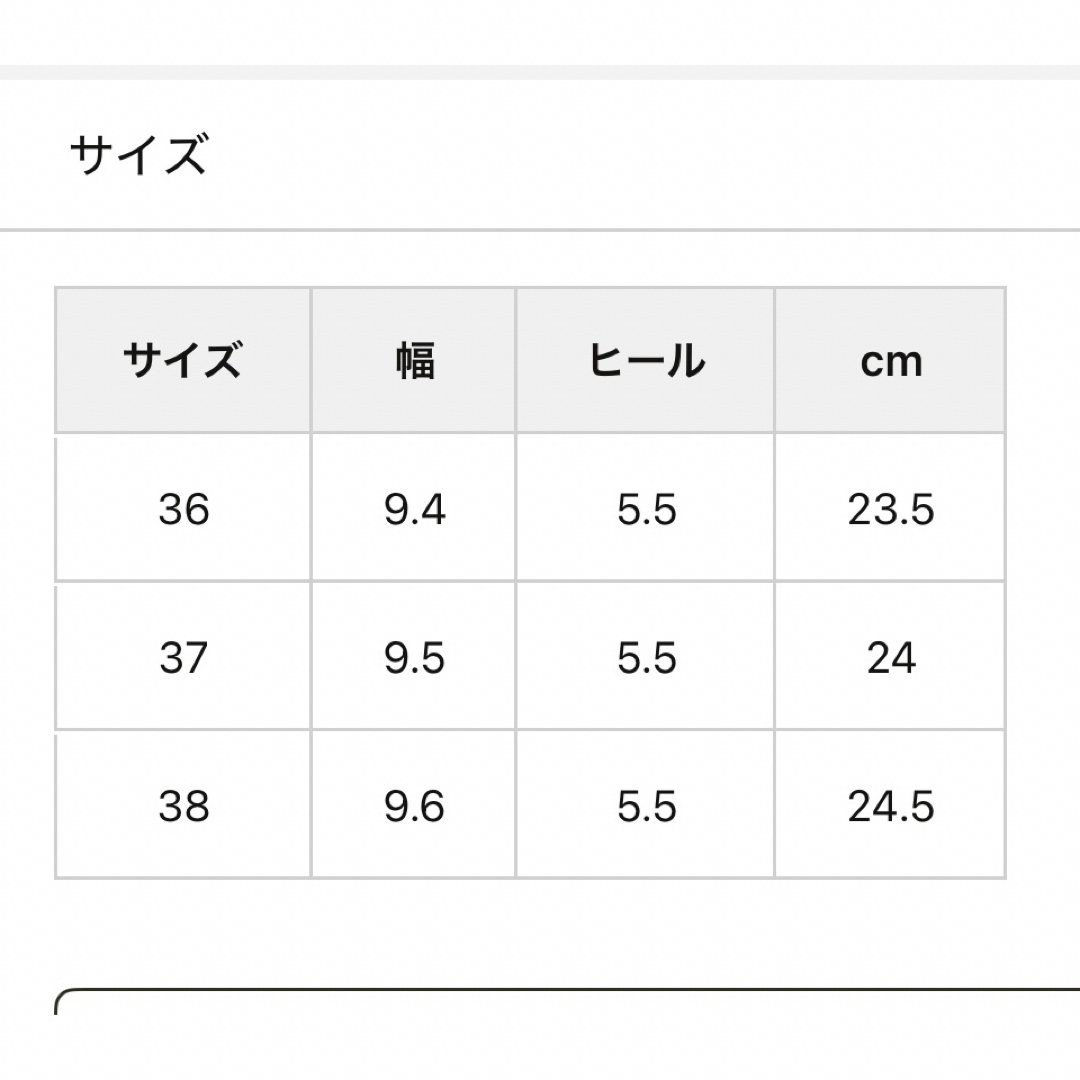This screenshot has width=1080, height=1080.
Task: Select the 幅 column header
Action: [x=414, y=360]
